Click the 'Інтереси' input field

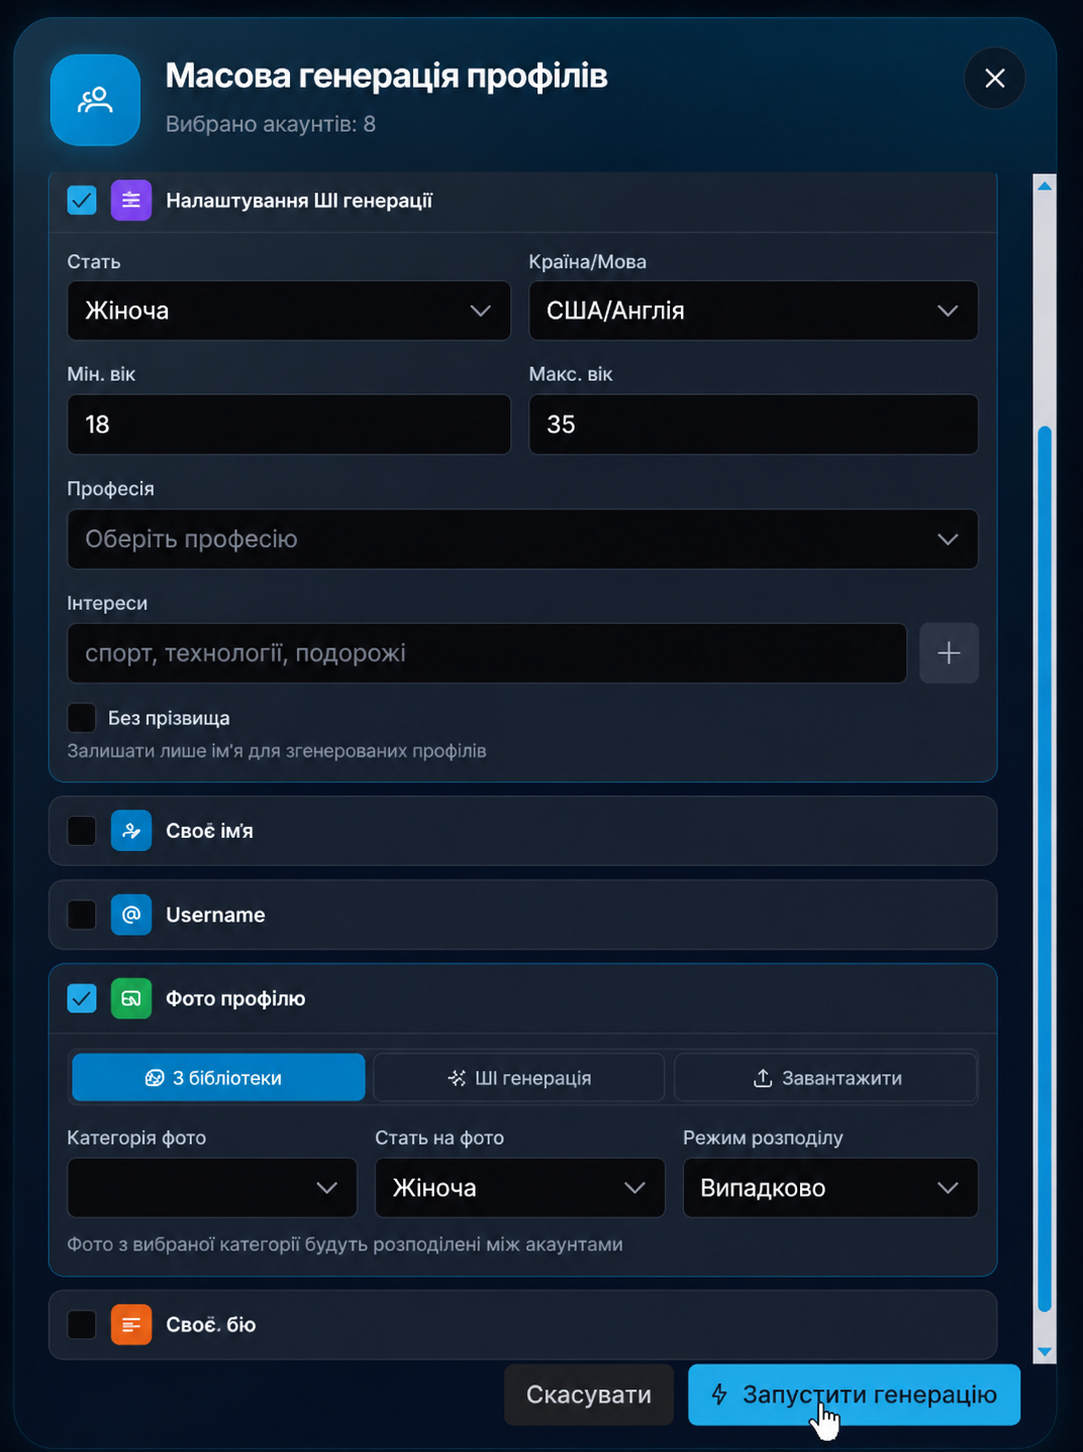tap(487, 653)
